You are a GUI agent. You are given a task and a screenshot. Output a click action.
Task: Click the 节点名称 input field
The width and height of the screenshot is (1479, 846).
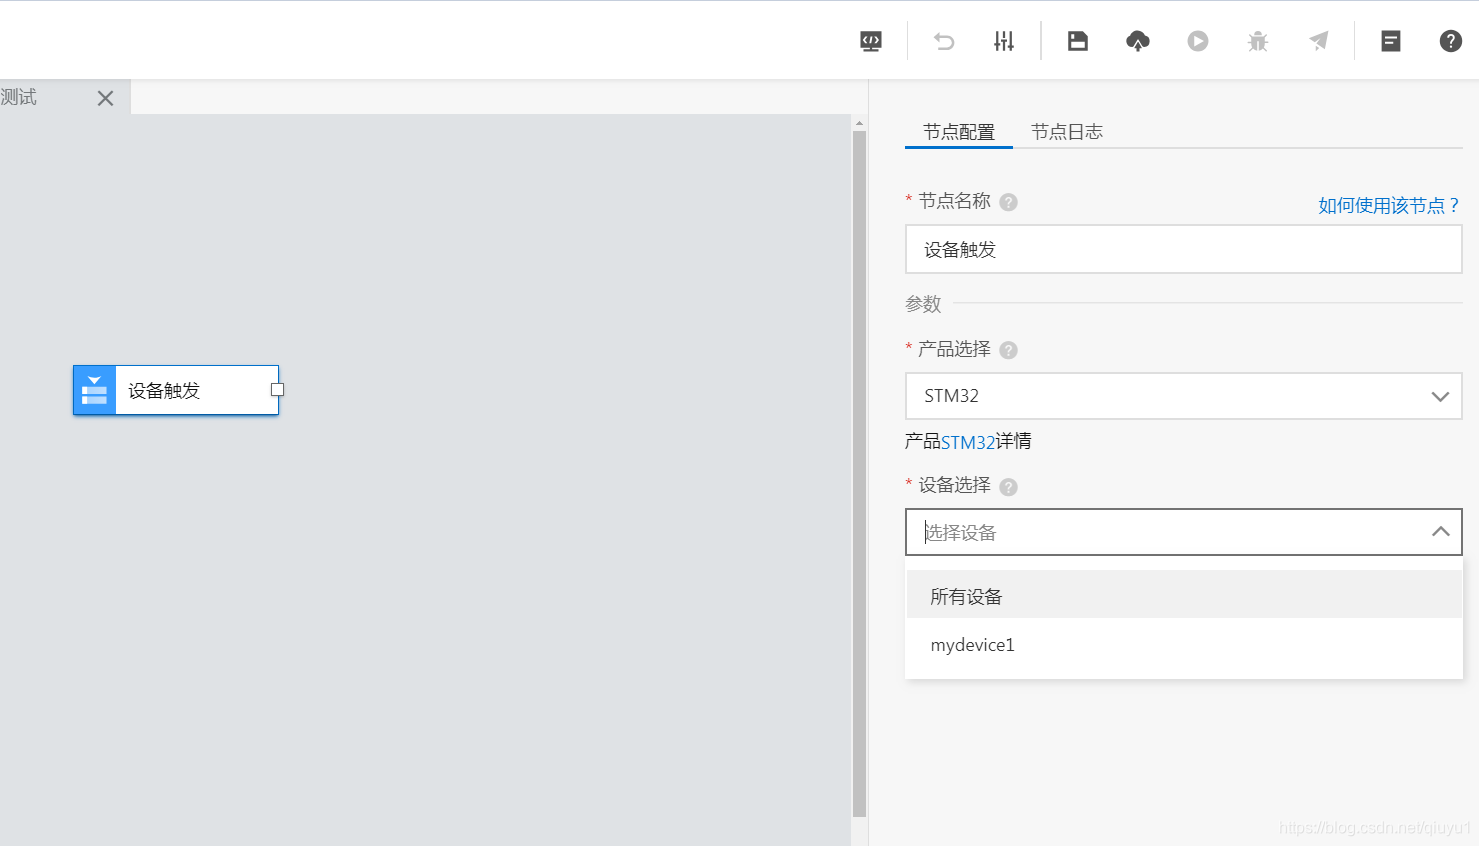tap(1184, 249)
